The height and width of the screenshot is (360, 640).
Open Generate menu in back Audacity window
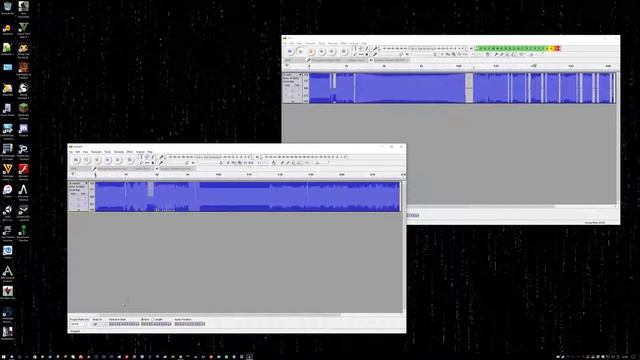click(x=333, y=43)
